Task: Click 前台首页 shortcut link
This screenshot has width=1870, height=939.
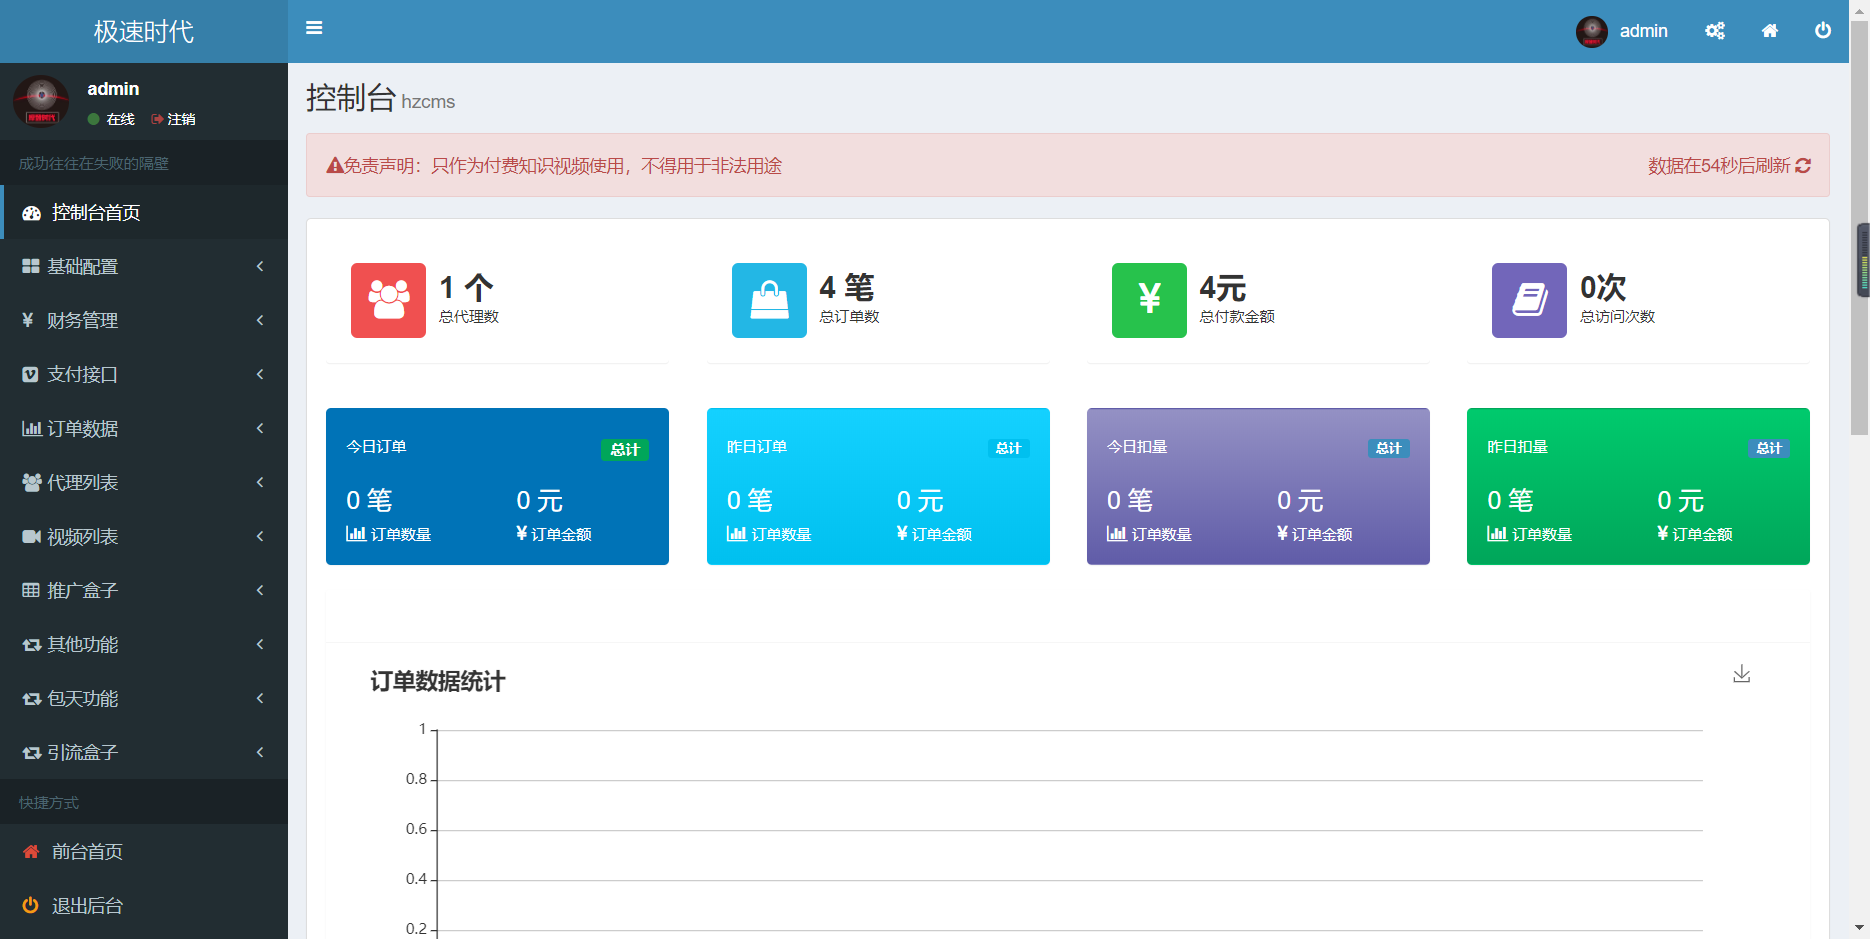Action: tap(87, 851)
